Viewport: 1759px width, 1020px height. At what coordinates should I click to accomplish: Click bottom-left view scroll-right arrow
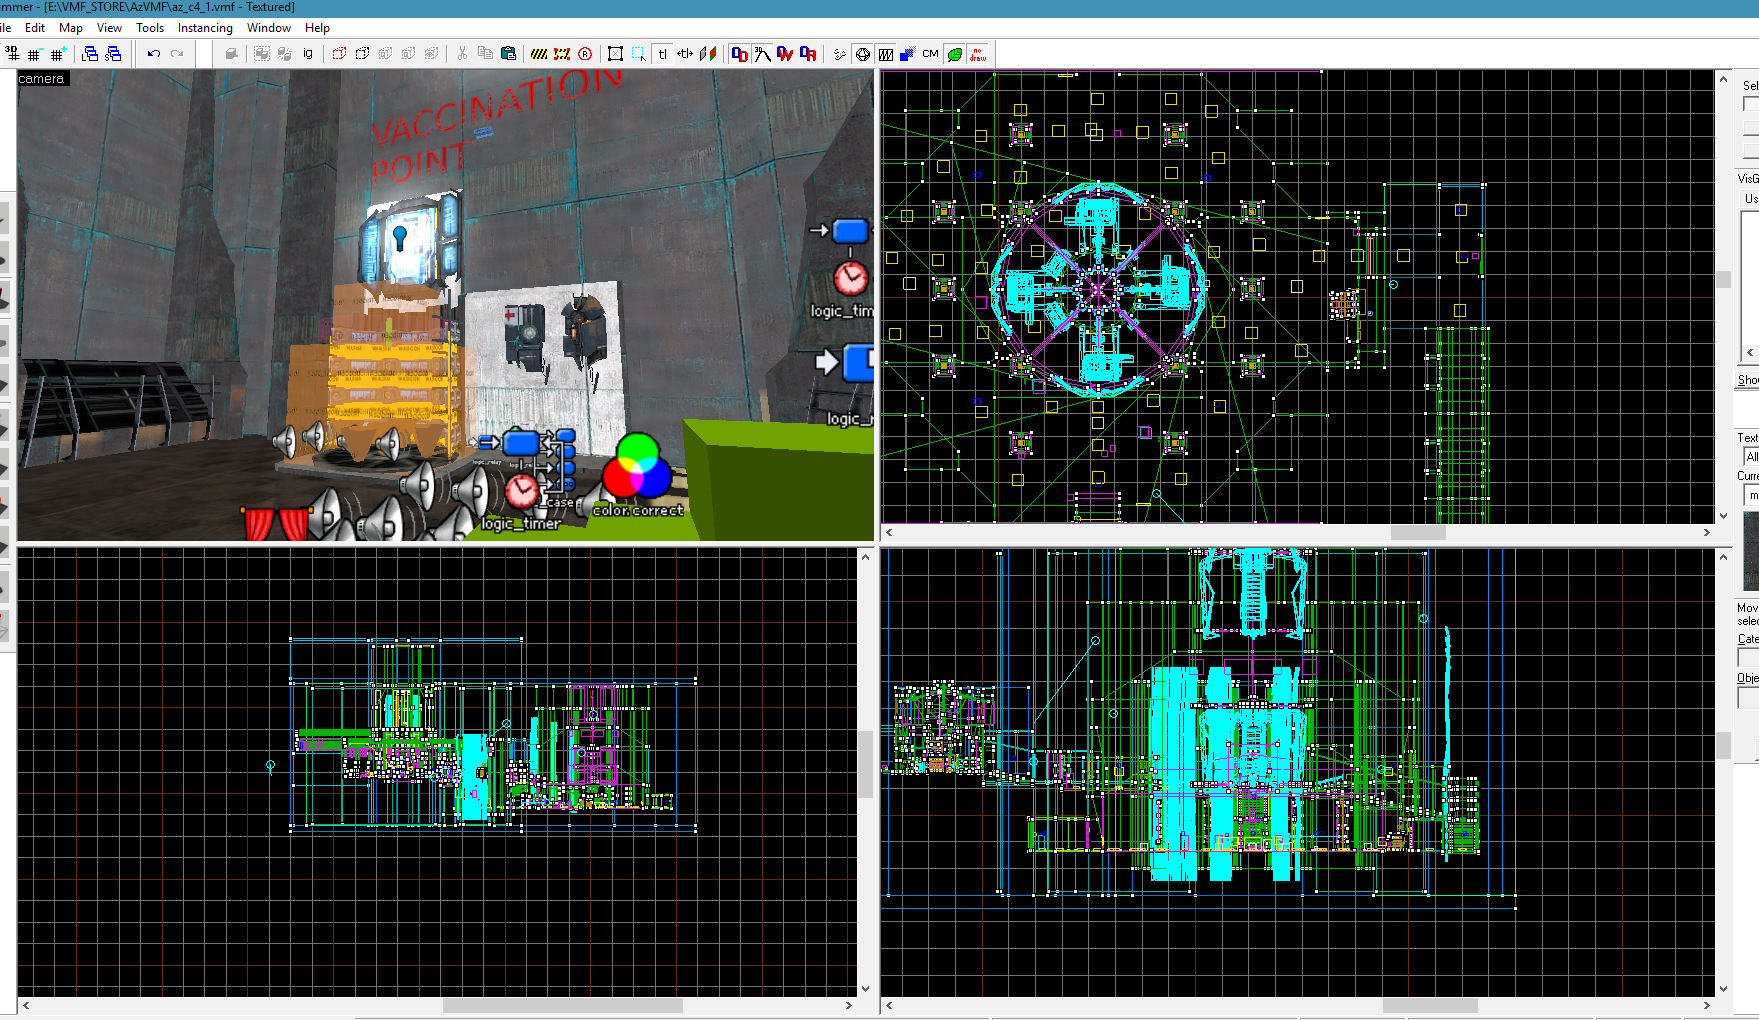[849, 1005]
